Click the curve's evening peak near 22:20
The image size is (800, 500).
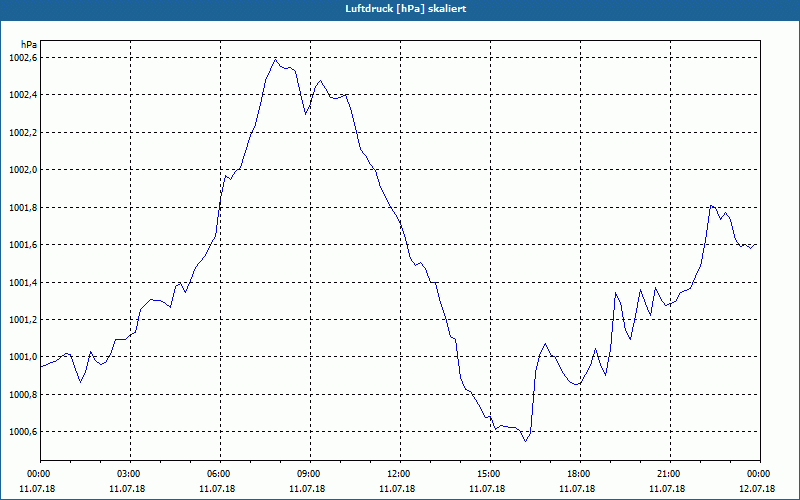pos(711,206)
